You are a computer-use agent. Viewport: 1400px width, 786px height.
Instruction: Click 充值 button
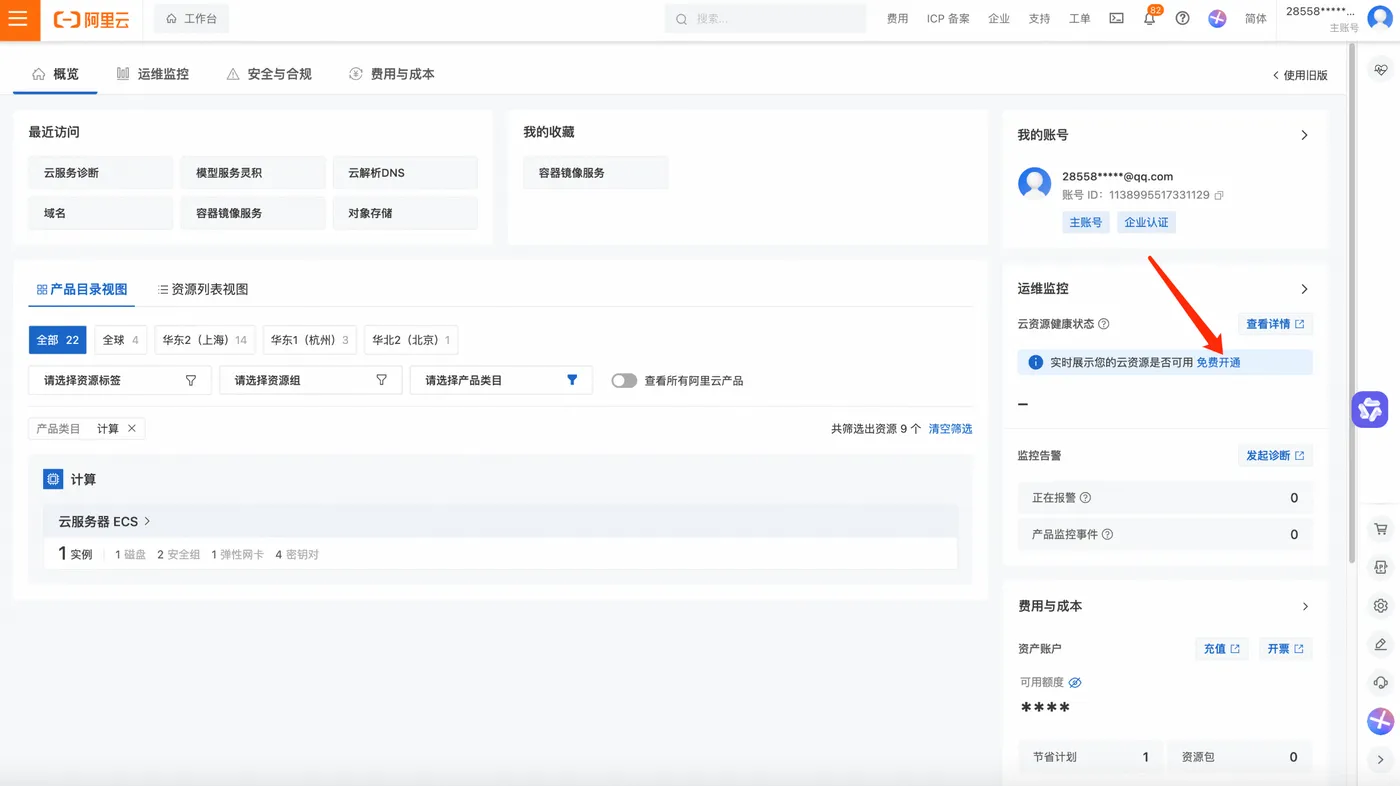coord(1222,649)
